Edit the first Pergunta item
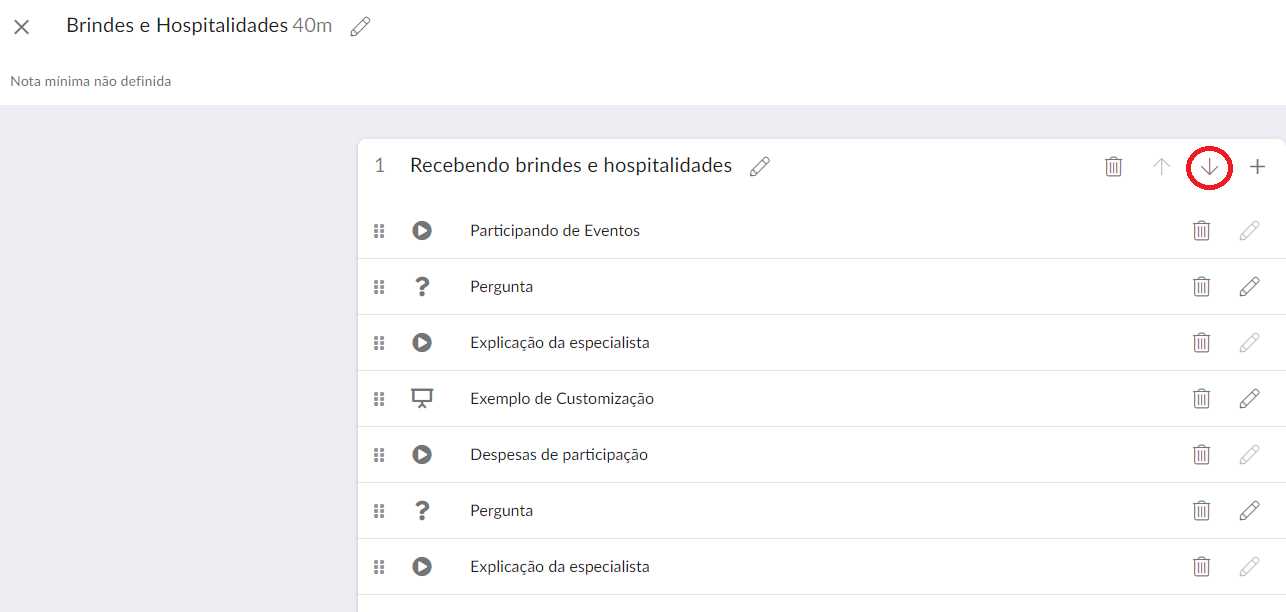This screenshot has height=612, width=1286. 1249,287
